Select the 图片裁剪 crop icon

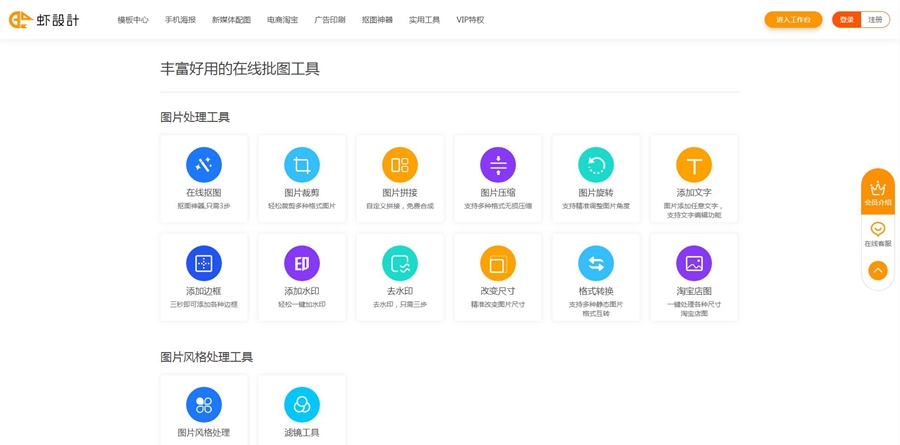click(302, 165)
